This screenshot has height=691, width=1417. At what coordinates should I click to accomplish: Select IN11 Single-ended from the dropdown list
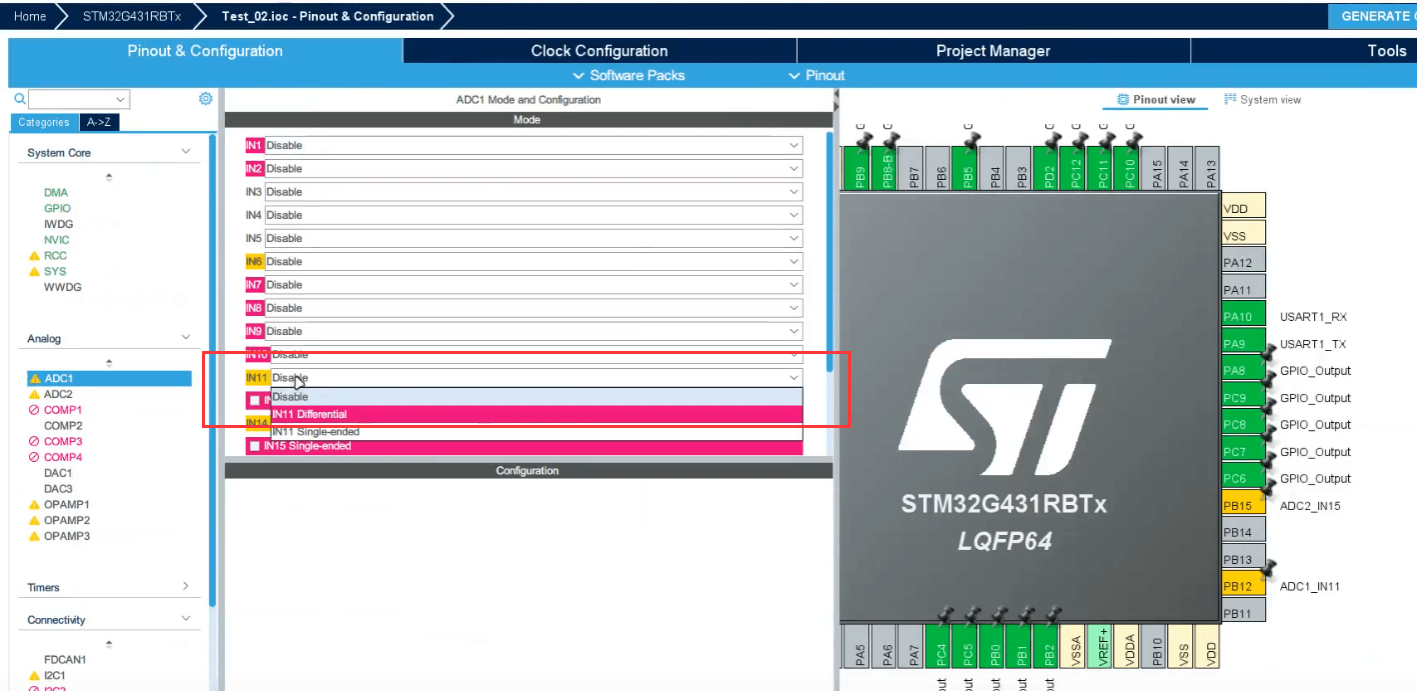316,432
